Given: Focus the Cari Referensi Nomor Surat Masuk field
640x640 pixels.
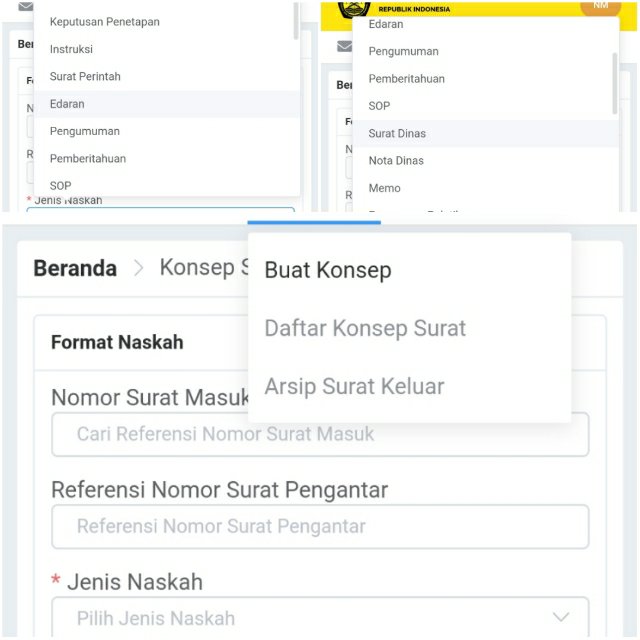Looking at the screenshot, I should (x=320, y=434).
